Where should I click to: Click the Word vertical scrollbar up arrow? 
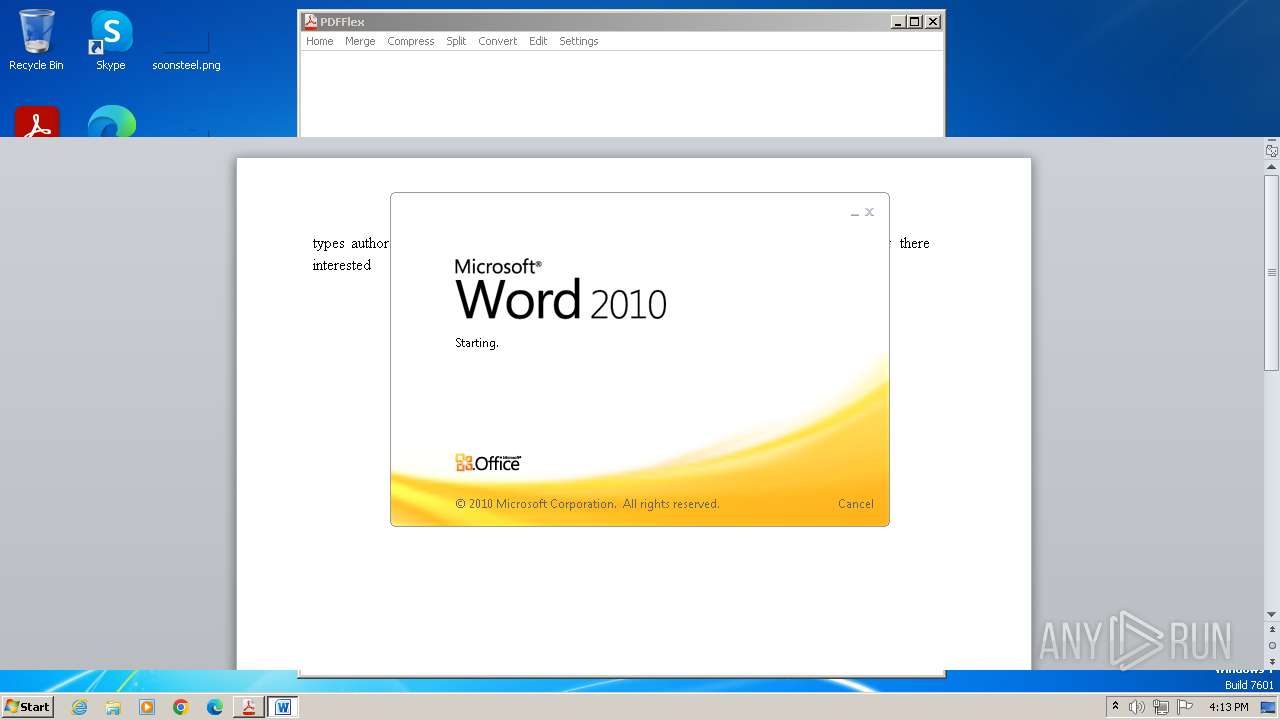tap(1272, 168)
